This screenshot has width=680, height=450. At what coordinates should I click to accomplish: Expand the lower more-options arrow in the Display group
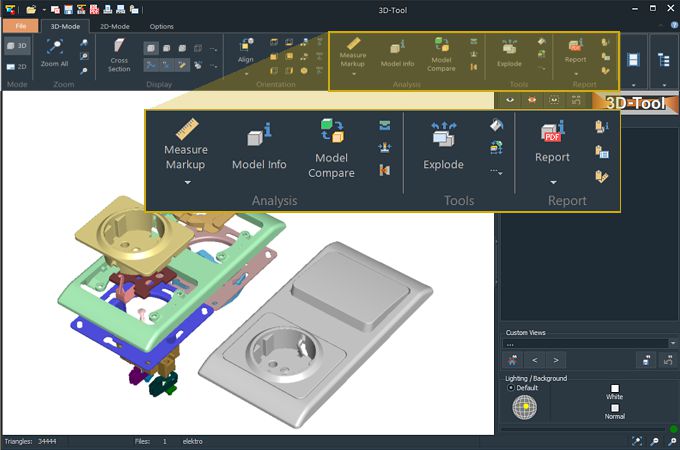coord(213,66)
